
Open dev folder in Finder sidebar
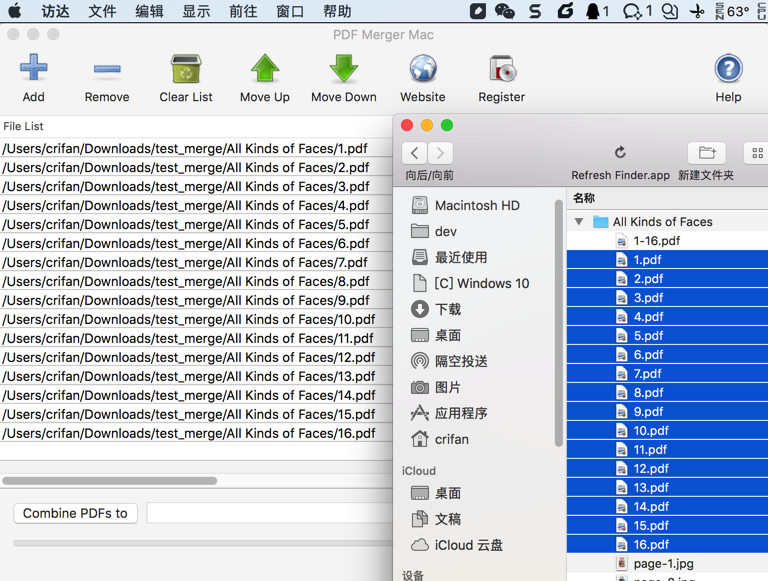click(x=434, y=231)
